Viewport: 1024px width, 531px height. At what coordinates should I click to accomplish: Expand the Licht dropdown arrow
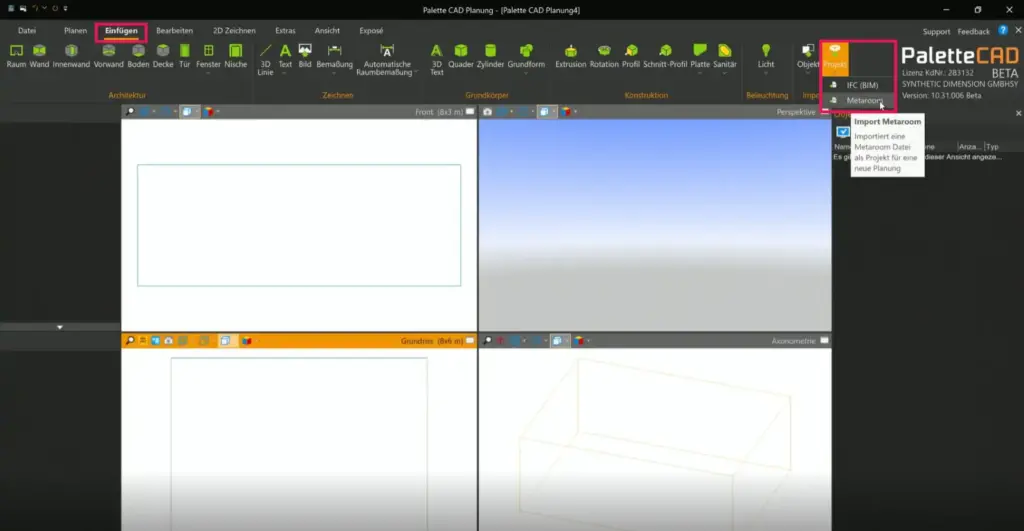[766, 73]
